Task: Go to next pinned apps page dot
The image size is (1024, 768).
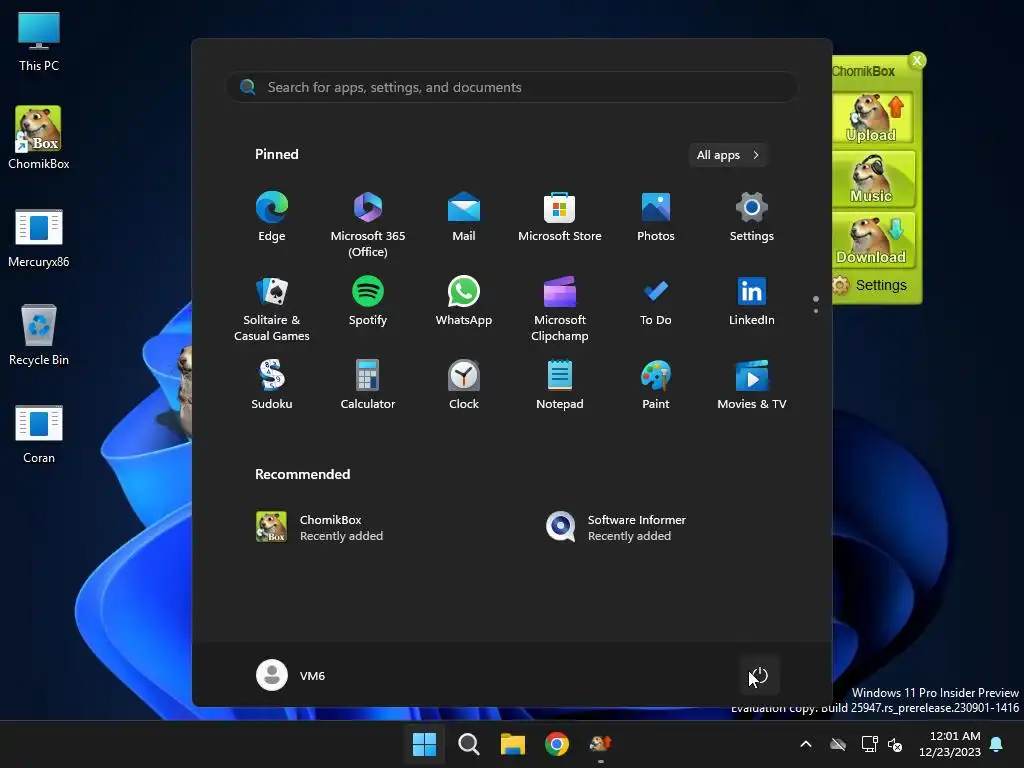Action: click(x=816, y=311)
